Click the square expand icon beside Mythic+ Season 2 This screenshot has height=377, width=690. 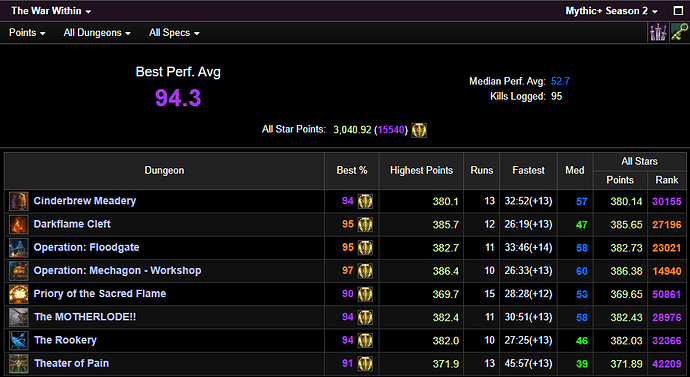678,11
